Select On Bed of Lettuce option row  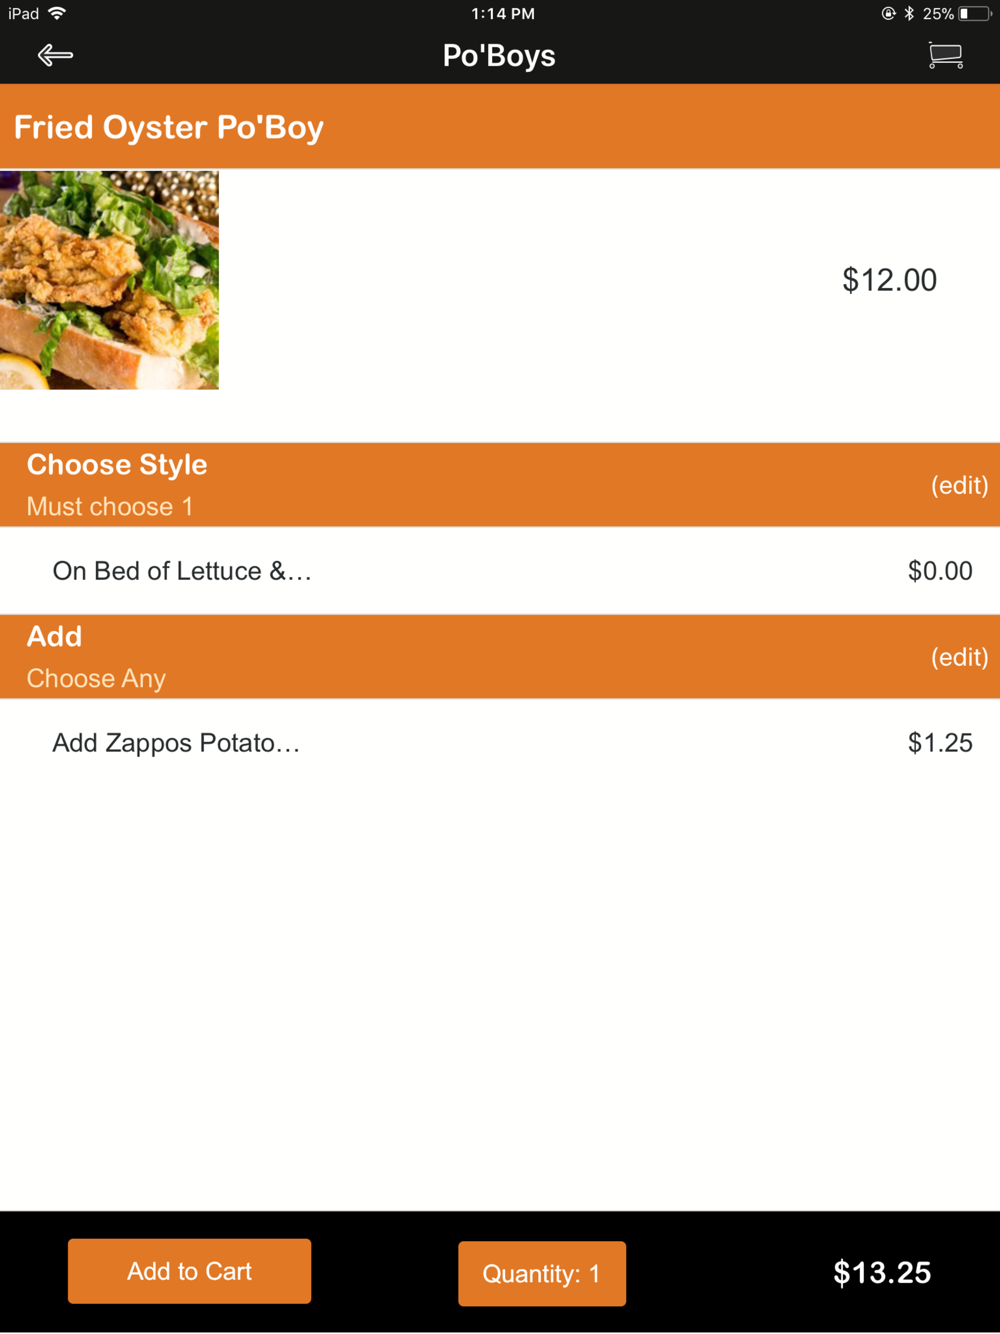tap(500, 571)
